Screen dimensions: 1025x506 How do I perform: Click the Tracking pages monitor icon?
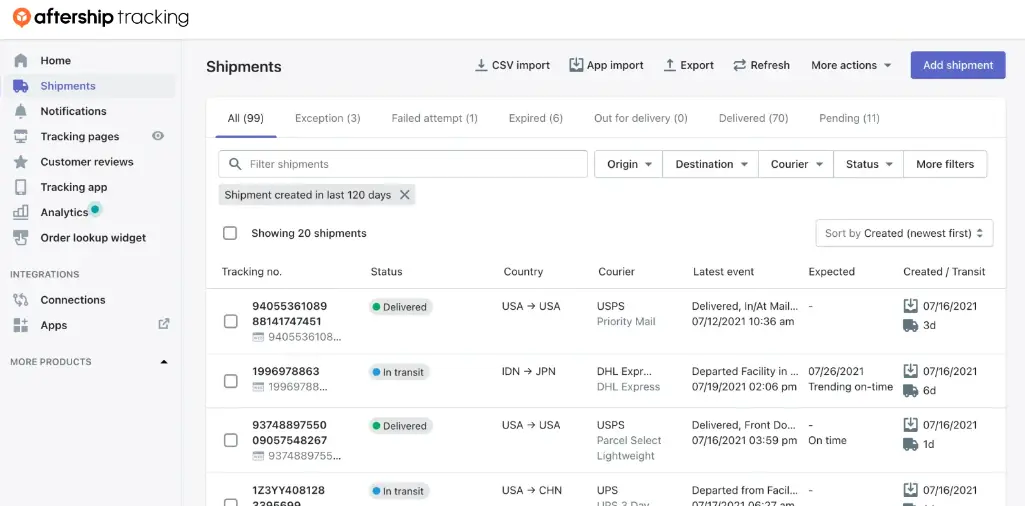point(21,137)
